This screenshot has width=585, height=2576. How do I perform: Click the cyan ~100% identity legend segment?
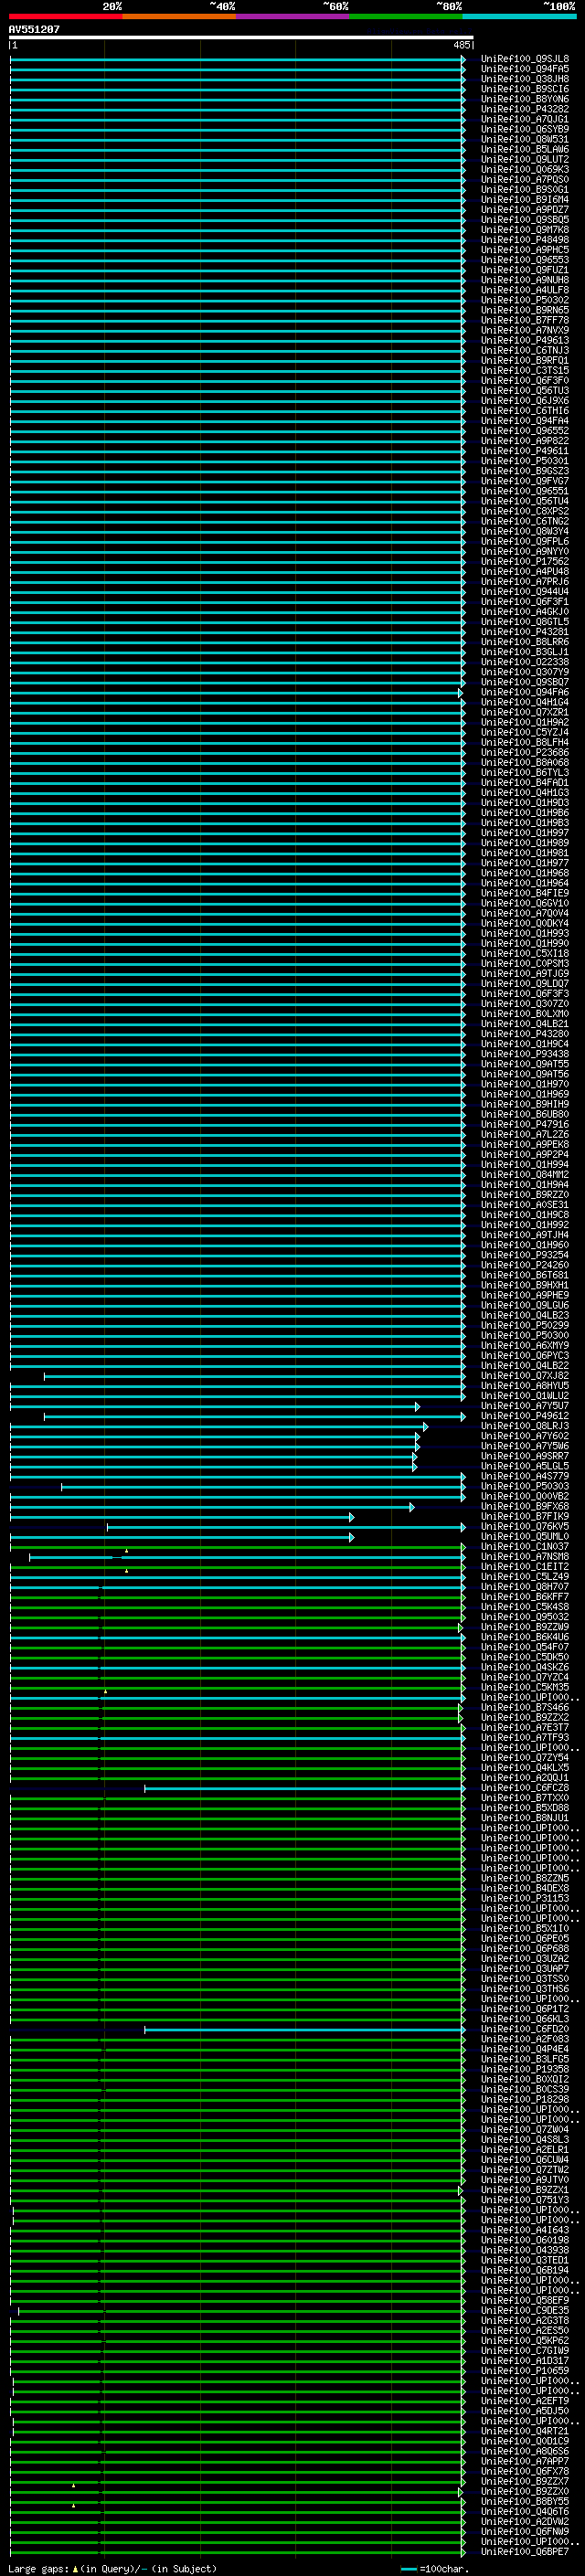(x=520, y=16)
